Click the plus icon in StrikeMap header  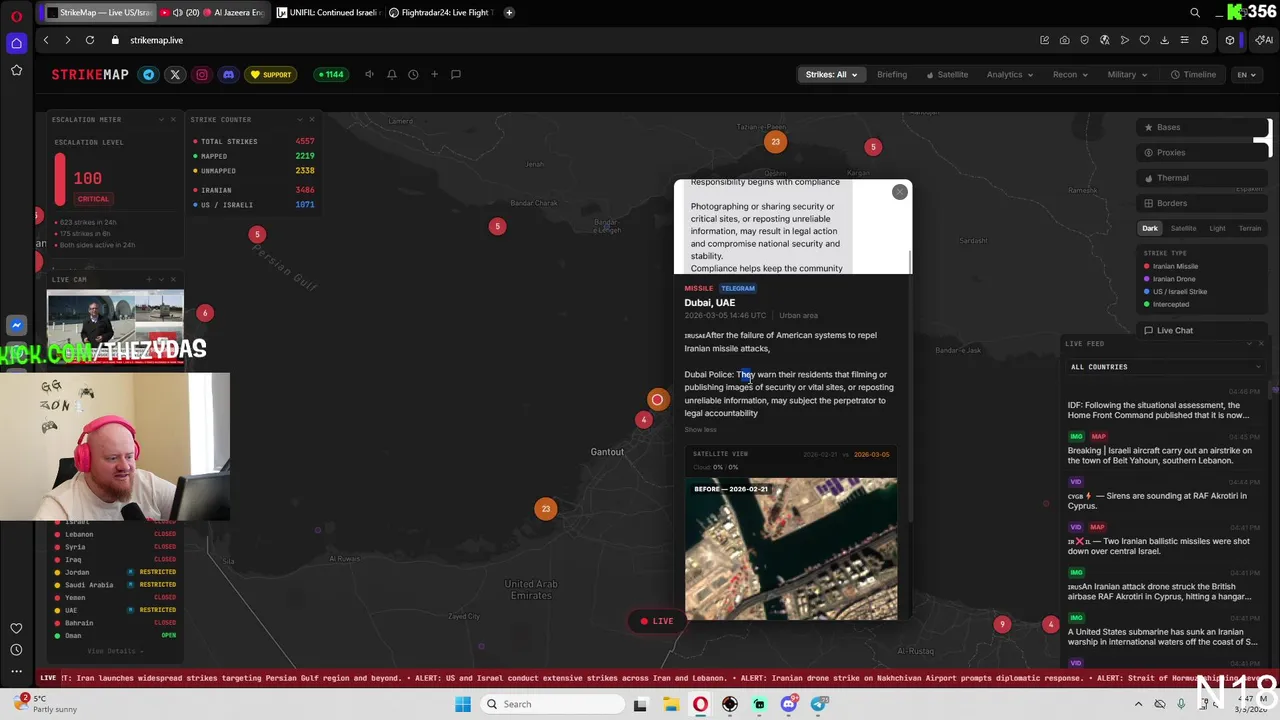[x=434, y=74]
